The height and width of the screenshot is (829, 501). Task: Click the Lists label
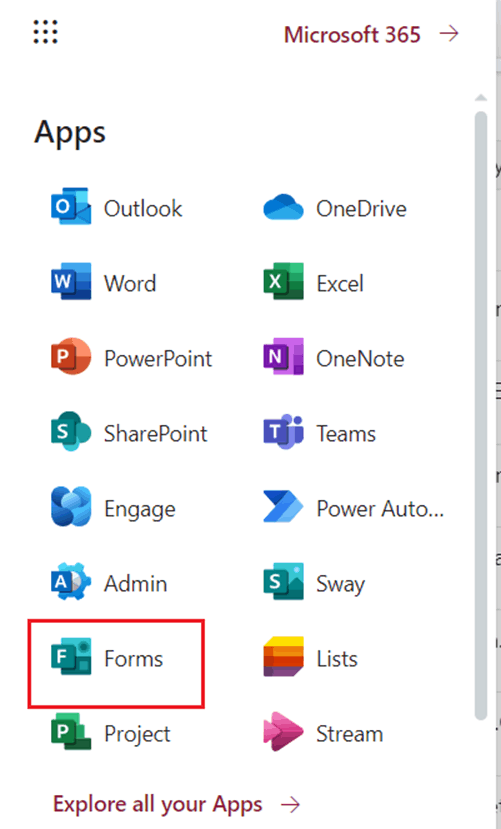pyautogui.click(x=337, y=659)
